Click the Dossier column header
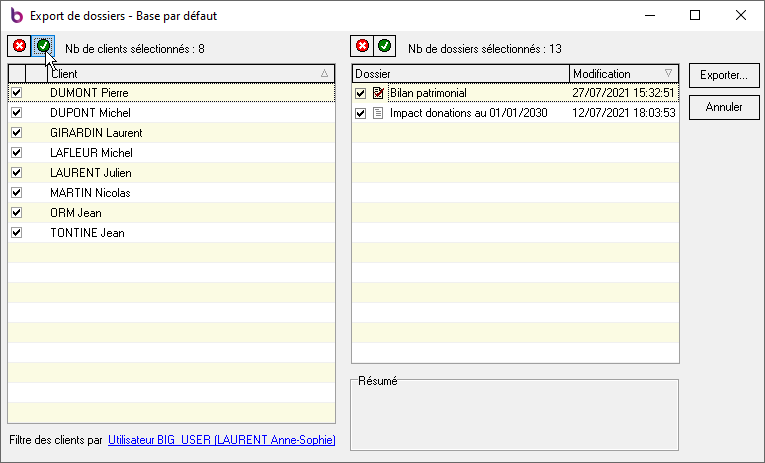The width and height of the screenshot is (765, 463). pyautogui.click(x=461, y=74)
